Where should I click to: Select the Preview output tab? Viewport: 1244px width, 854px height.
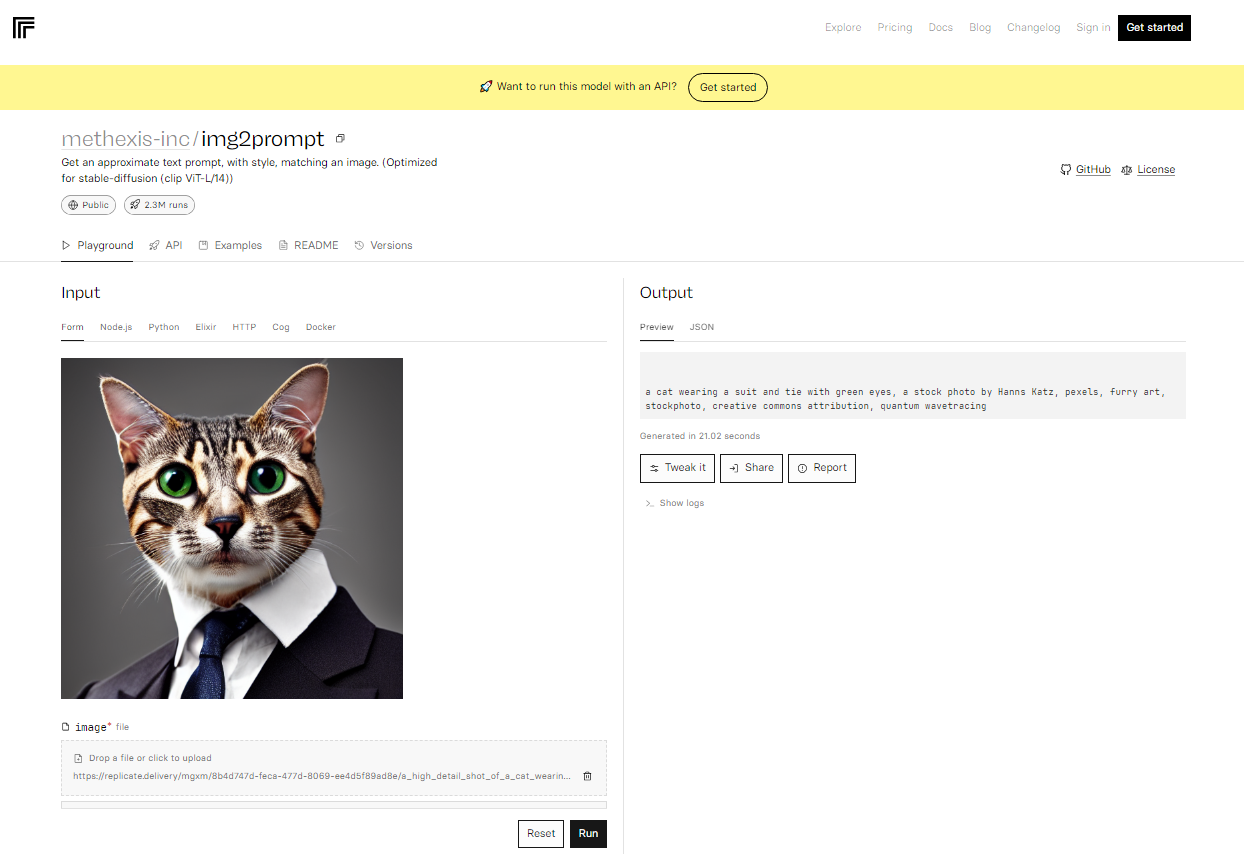point(657,327)
